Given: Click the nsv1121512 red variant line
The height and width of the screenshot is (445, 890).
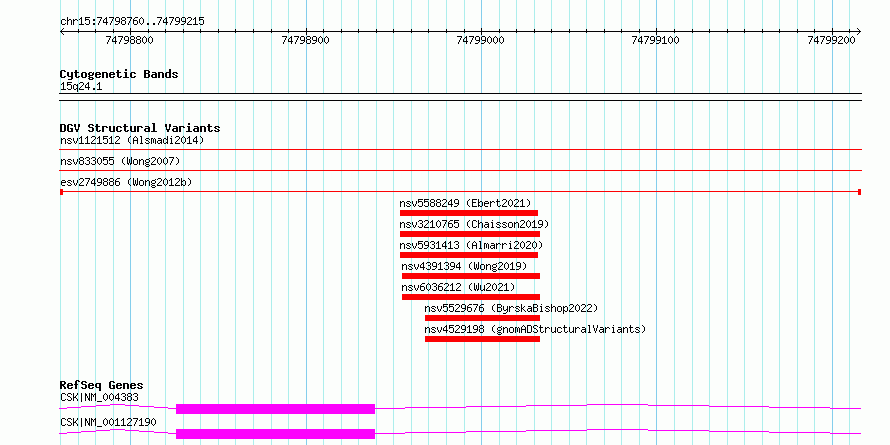Looking at the screenshot, I should click(461, 149).
